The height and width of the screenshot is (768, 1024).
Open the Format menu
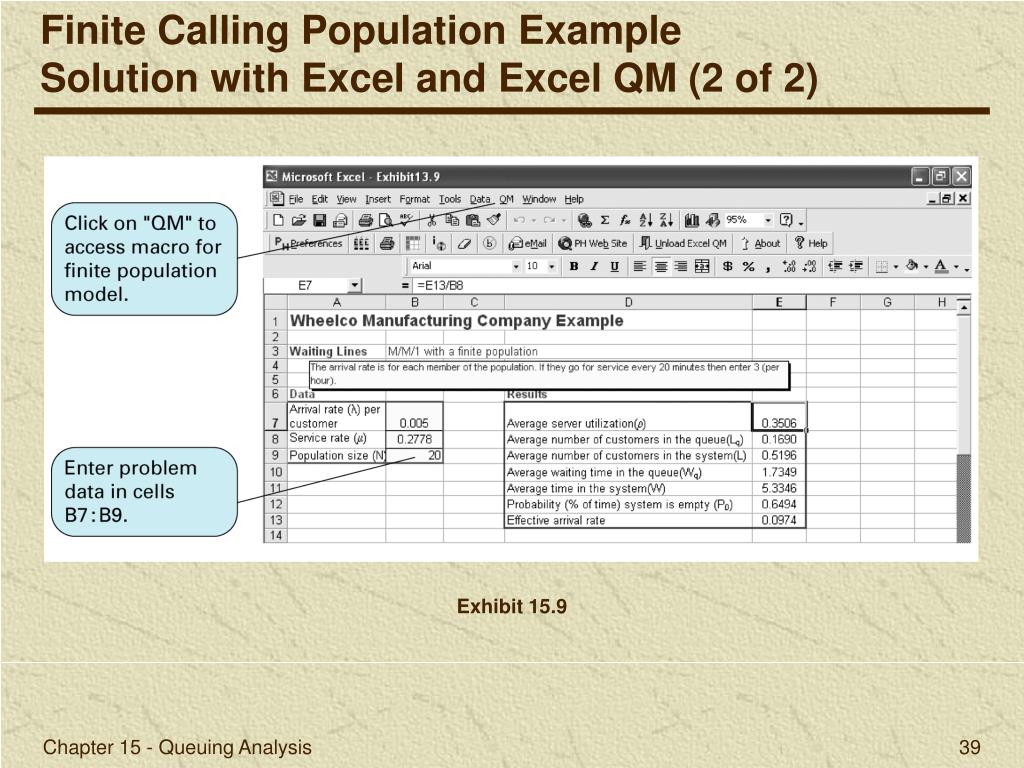click(415, 199)
